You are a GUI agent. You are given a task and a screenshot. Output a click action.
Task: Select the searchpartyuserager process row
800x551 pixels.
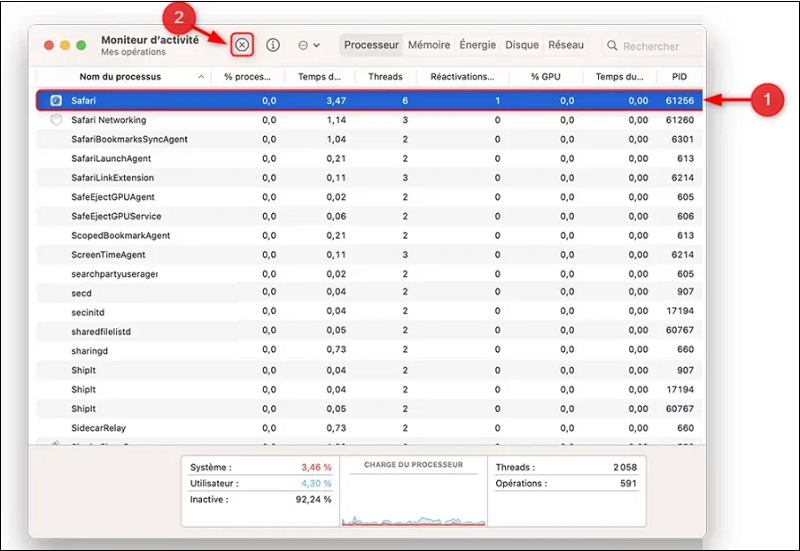[369, 274]
